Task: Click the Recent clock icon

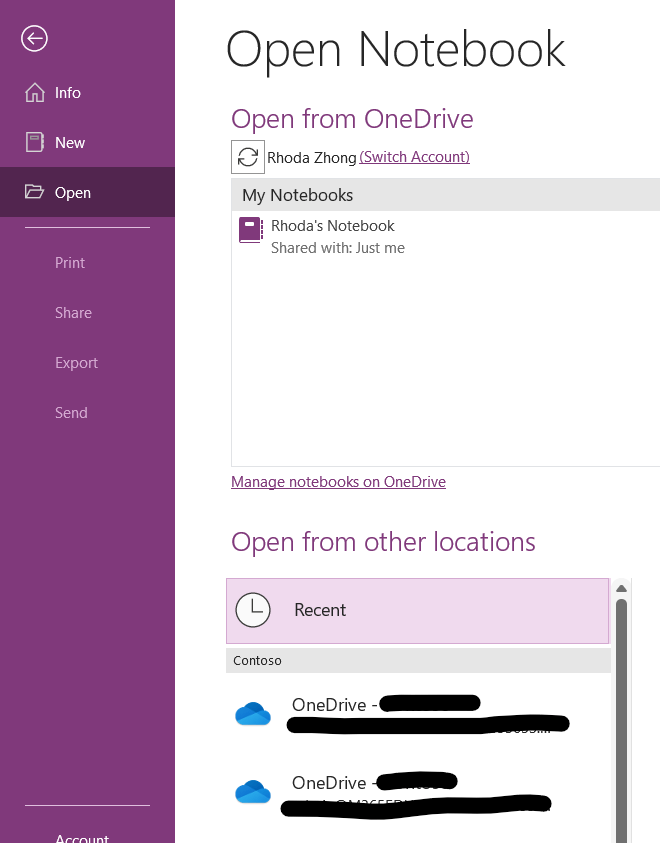Action: coord(253,609)
